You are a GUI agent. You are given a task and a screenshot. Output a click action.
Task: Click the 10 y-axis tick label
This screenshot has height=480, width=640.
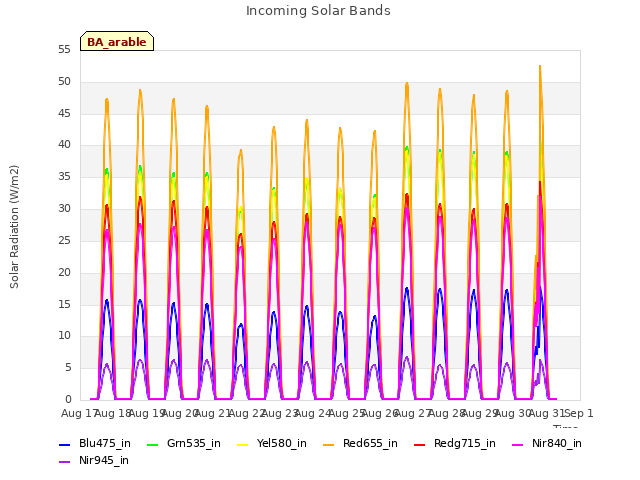(64, 336)
